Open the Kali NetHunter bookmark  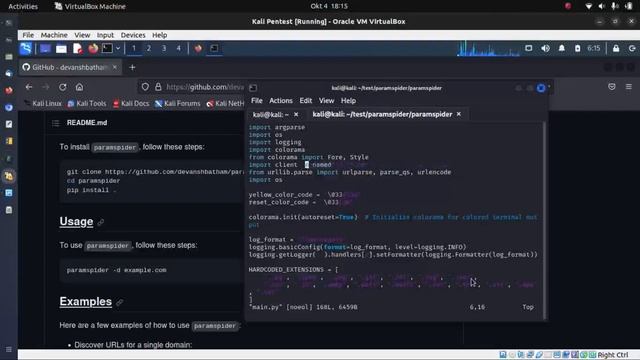click(225, 104)
